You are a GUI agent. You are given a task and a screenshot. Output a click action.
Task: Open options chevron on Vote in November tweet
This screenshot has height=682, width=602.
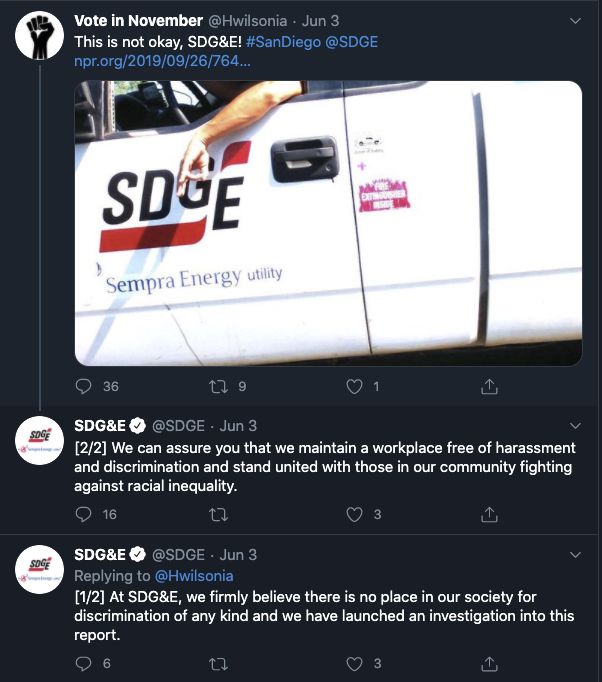coord(575,20)
